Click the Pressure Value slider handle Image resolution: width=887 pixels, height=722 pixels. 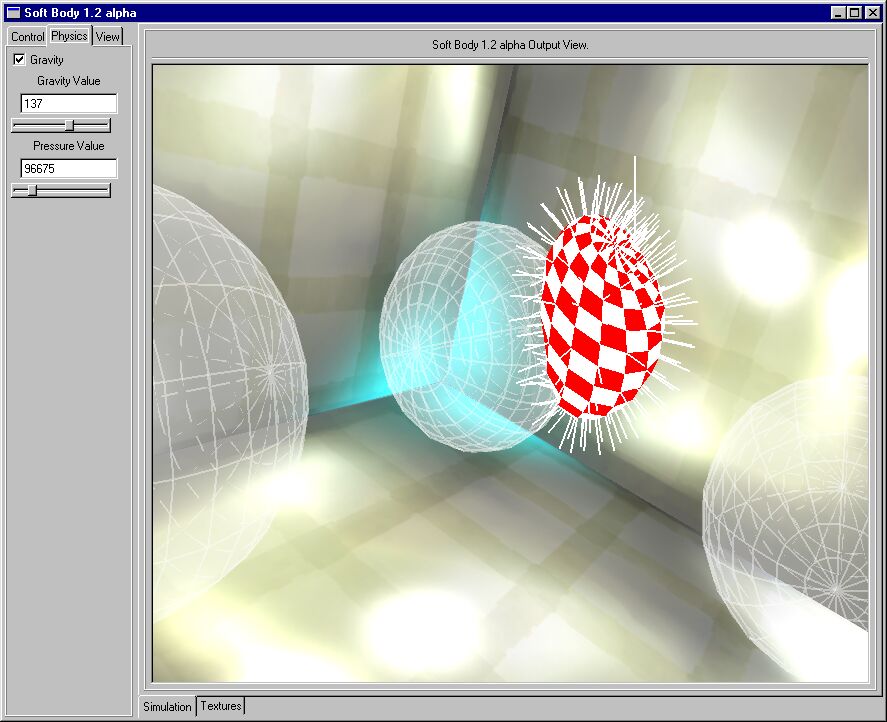pyautogui.click(x=31, y=190)
